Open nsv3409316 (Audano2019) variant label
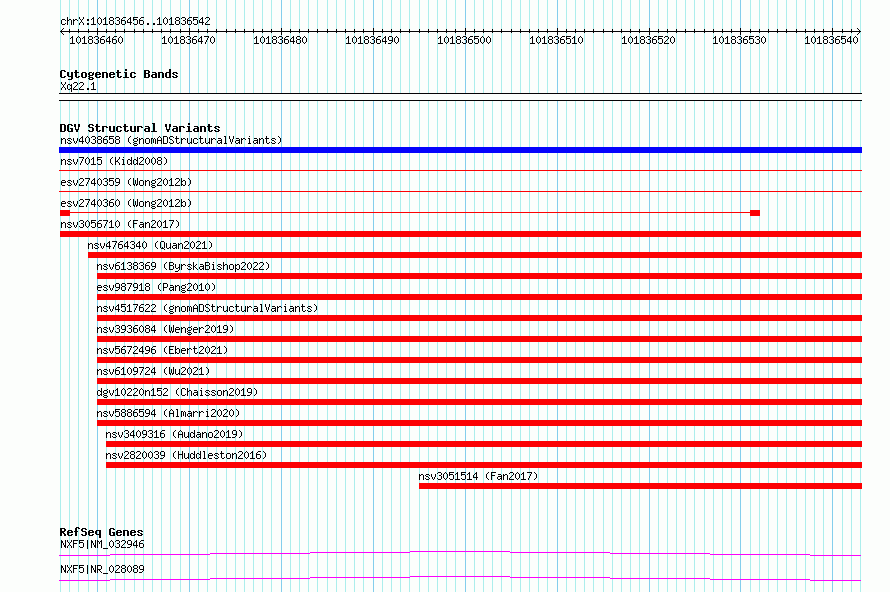 tap(174, 434)
